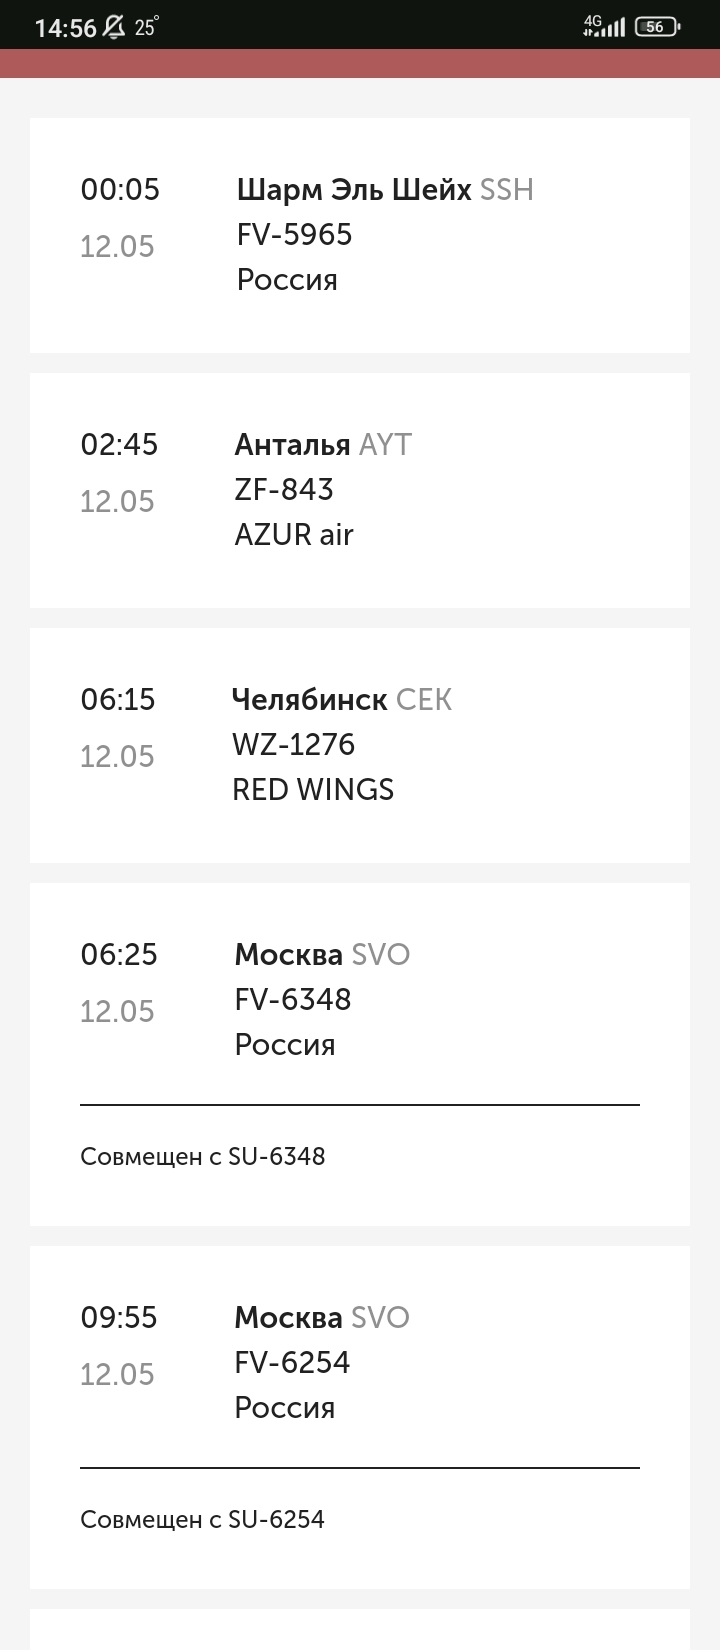720x1650 pixels.
Task: Tap the 06:15 departure time
Action: pyautogui.click(x=118, y=700)
